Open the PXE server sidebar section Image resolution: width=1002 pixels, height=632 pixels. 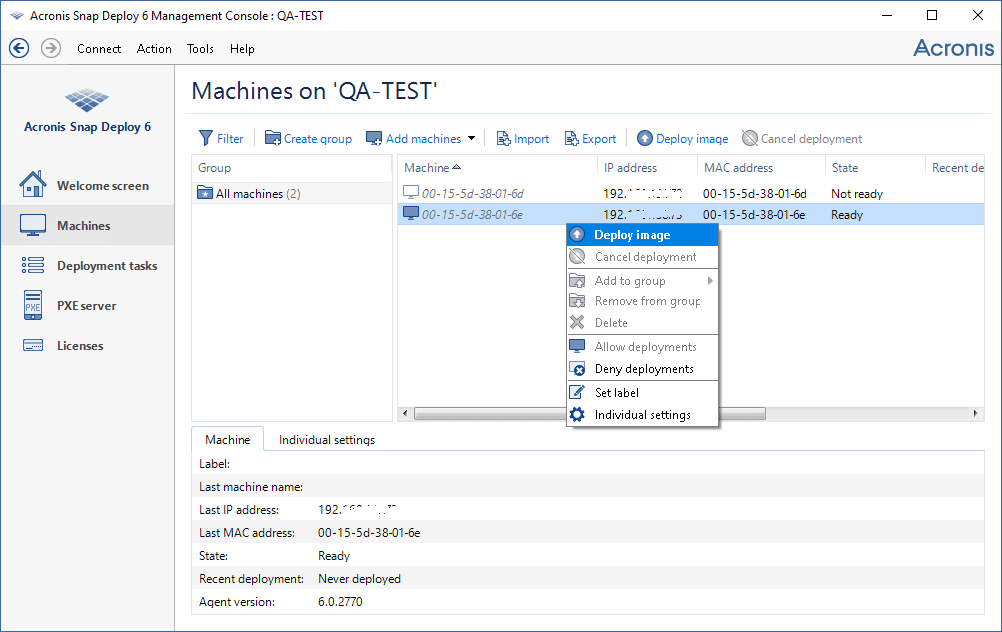click(86, 306)
